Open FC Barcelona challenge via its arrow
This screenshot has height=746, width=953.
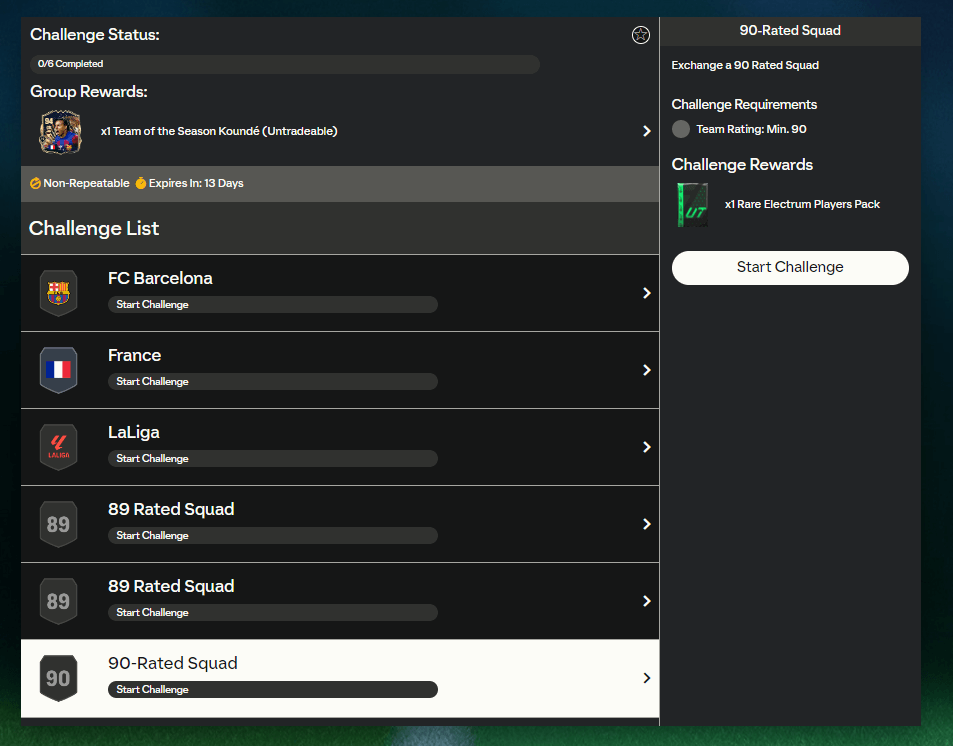coord(647,293)
